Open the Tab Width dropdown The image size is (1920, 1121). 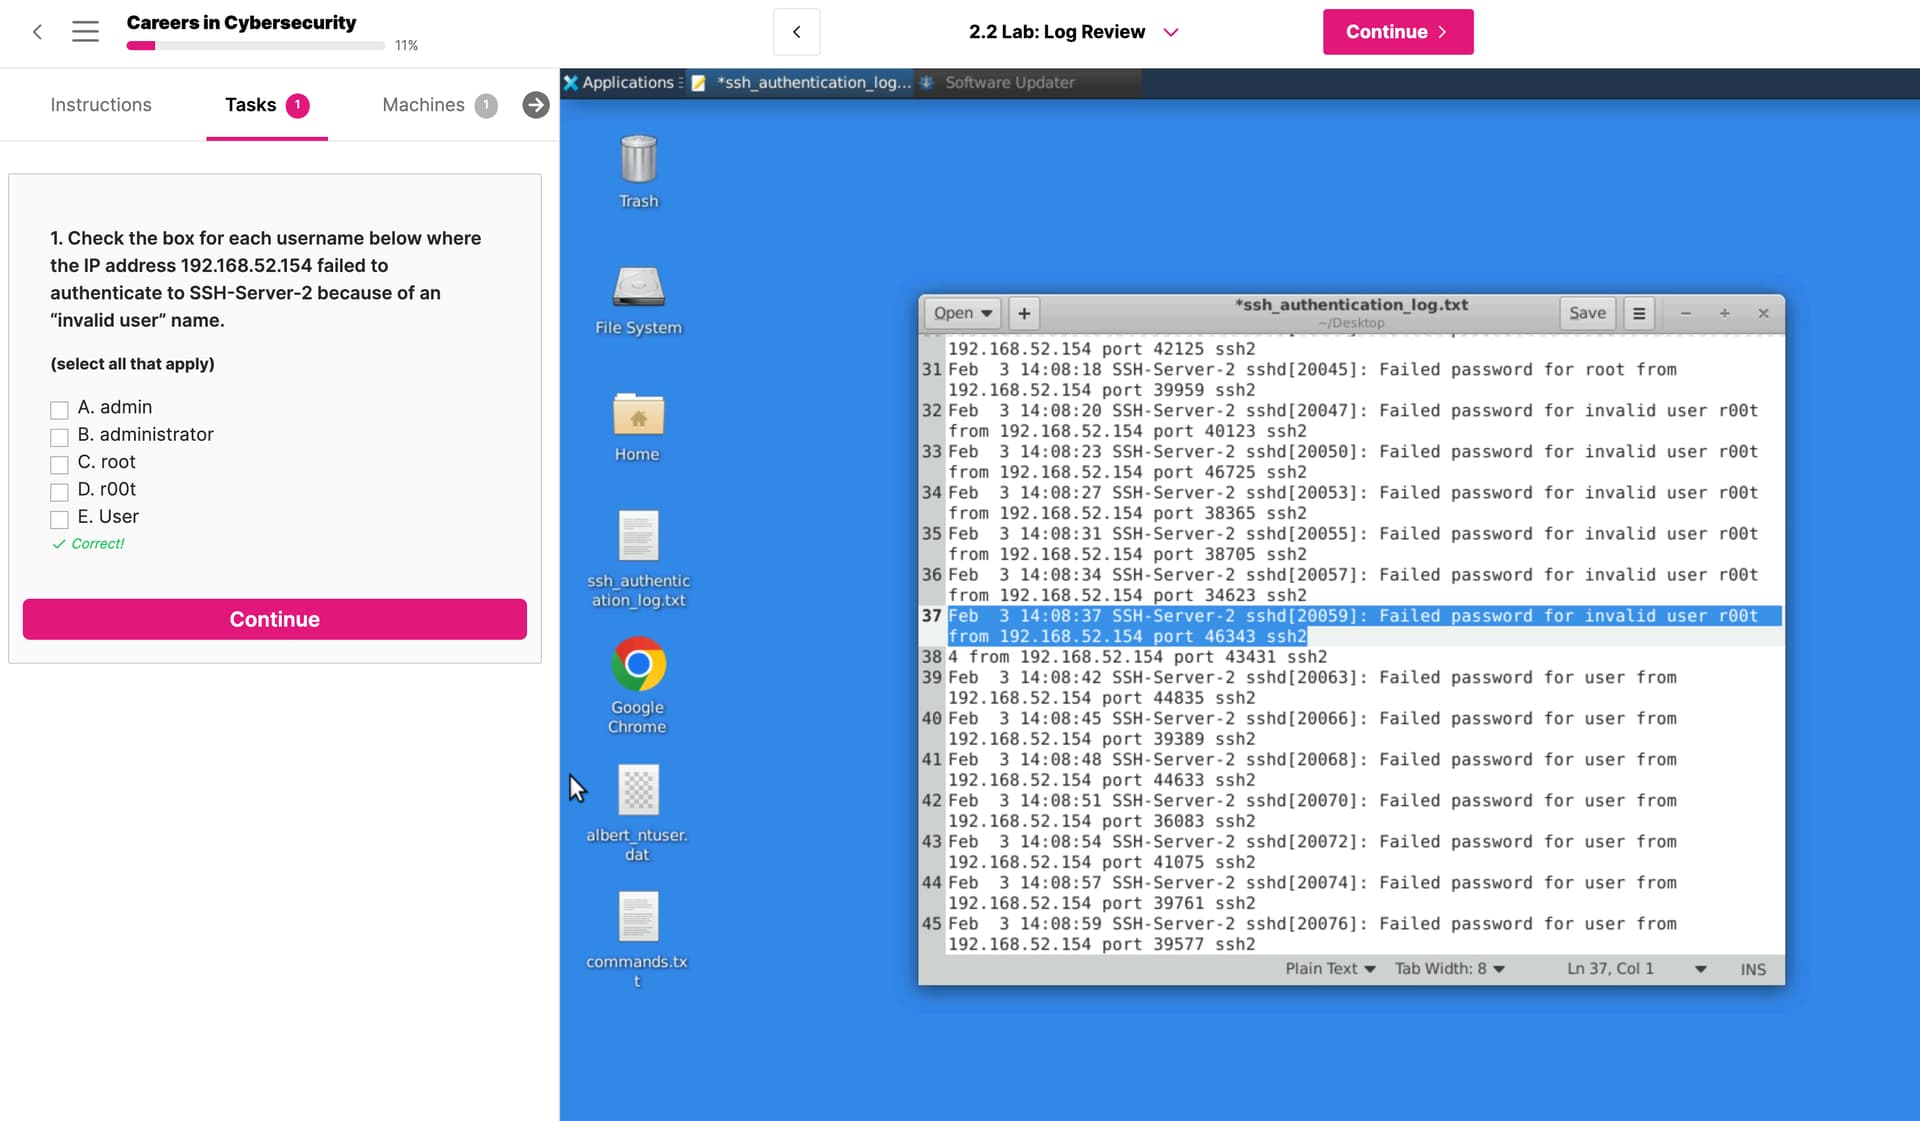[1449, 969]
